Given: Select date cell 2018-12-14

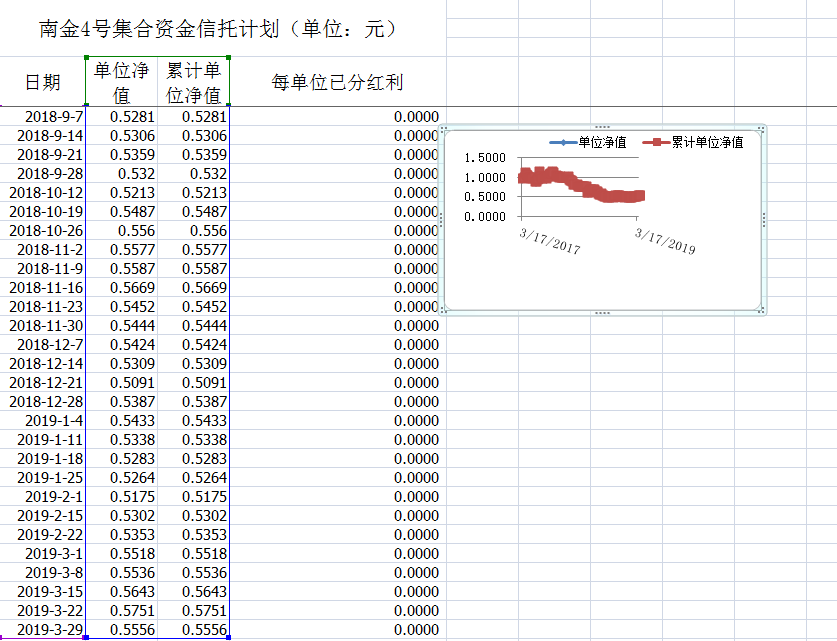Looking at the screenshot, I should [x=43, y=363].
